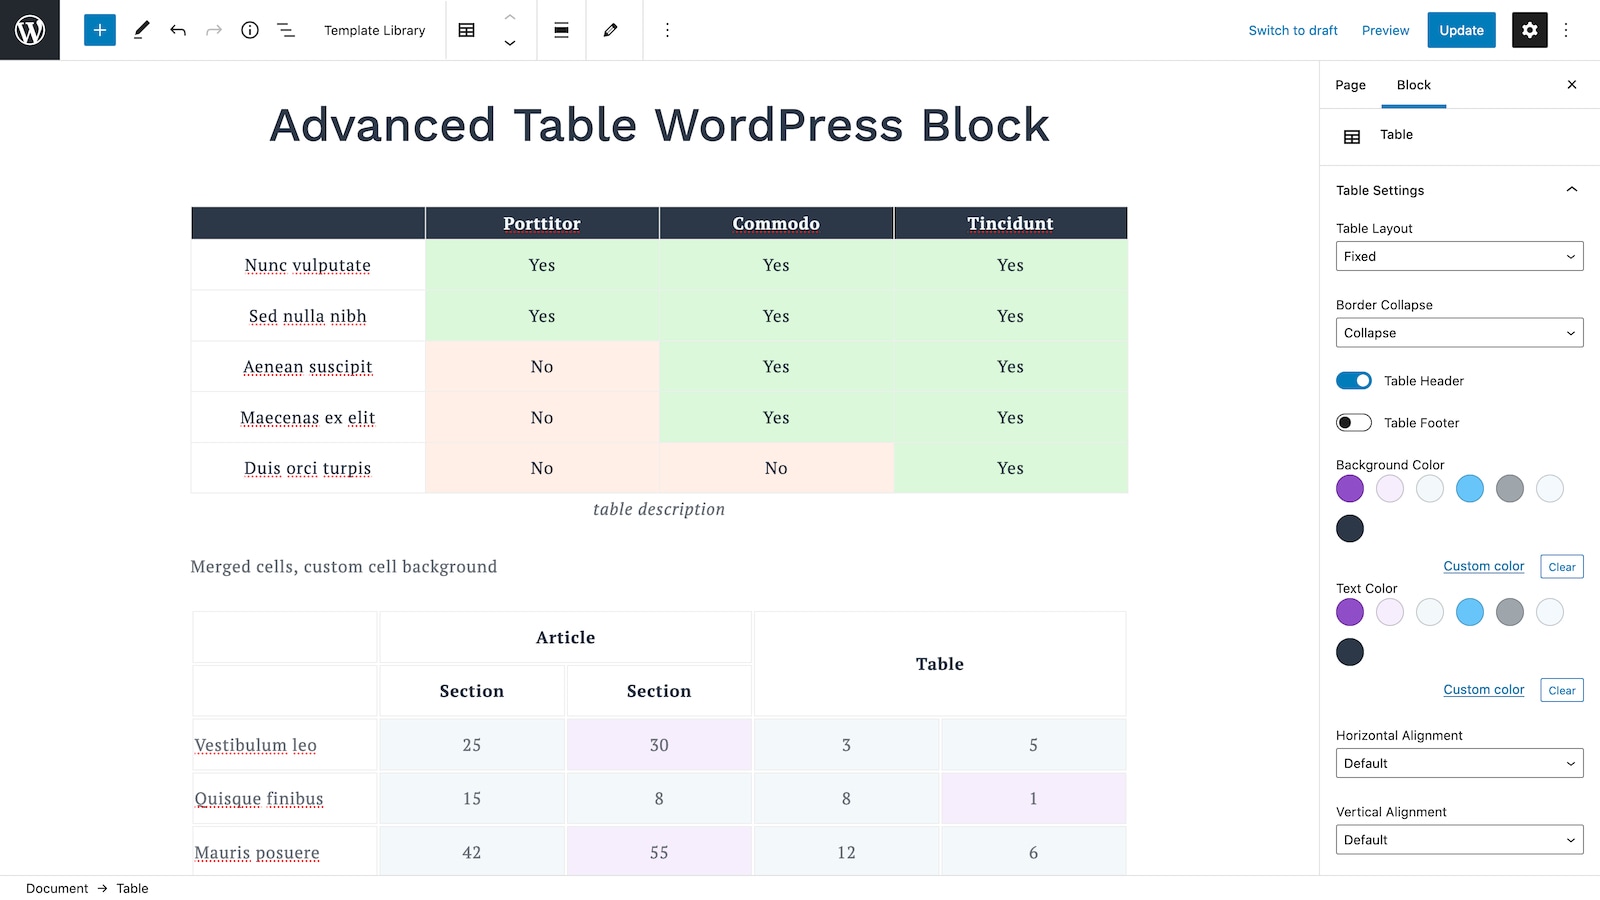Close the settings sidebar with X
1600x900 pixels.
[x=1572, y=85]
